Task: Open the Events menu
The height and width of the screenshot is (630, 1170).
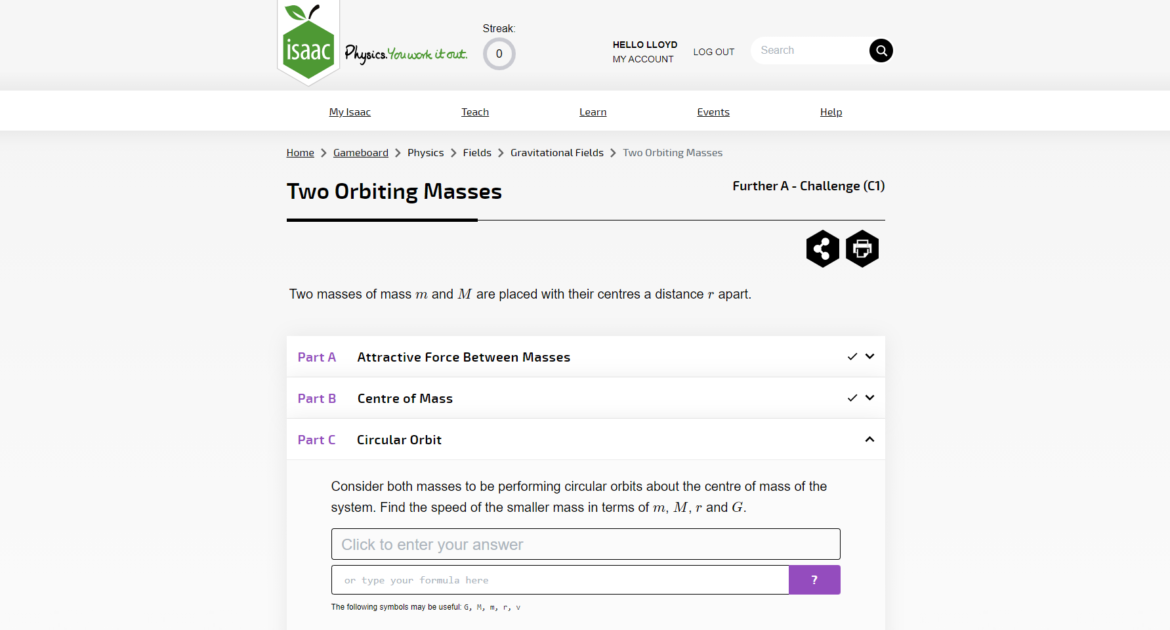Action: point(713,112)
